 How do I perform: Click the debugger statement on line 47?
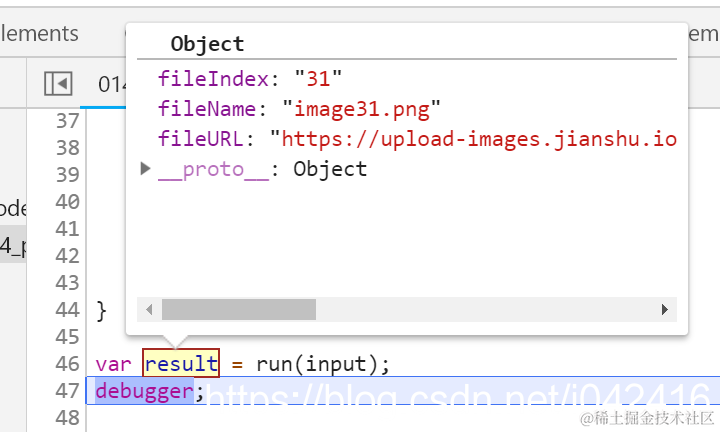pos(145,391)
